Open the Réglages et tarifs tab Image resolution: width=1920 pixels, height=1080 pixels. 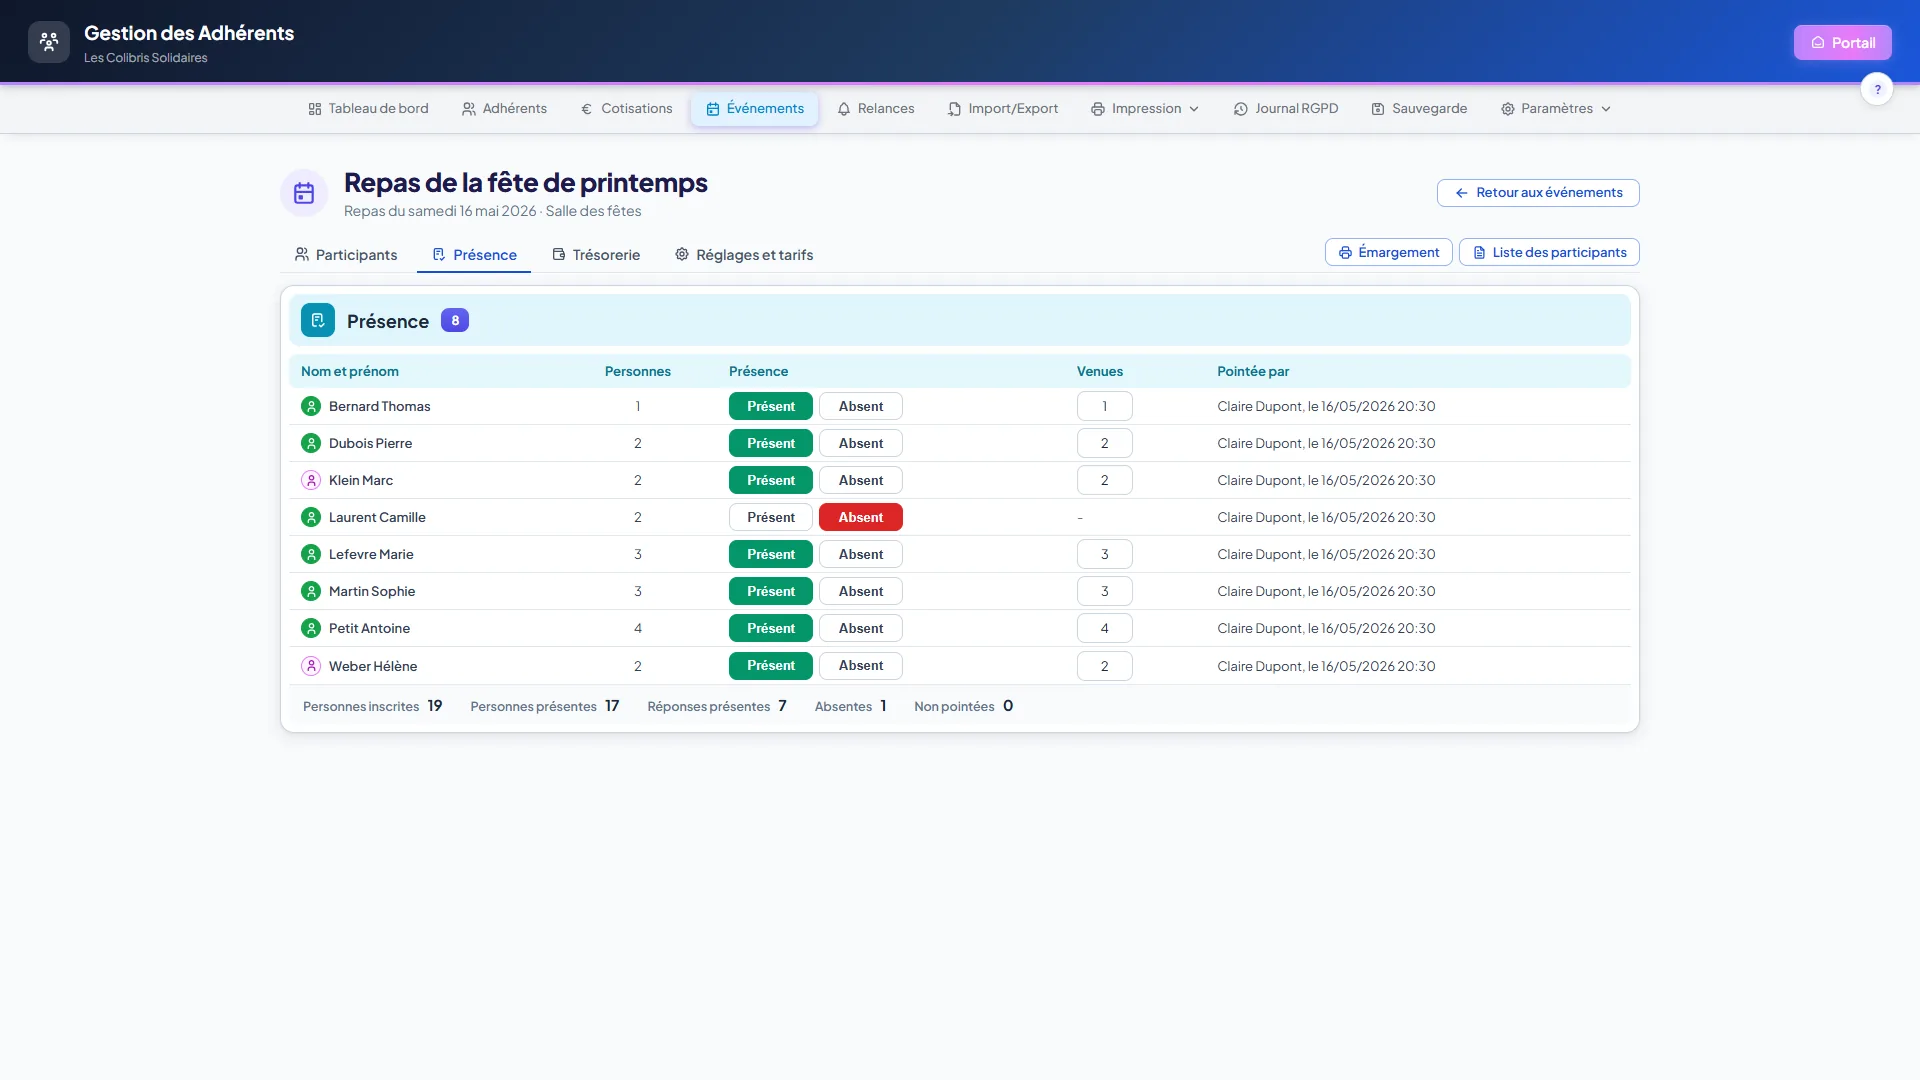click(744, 255)
